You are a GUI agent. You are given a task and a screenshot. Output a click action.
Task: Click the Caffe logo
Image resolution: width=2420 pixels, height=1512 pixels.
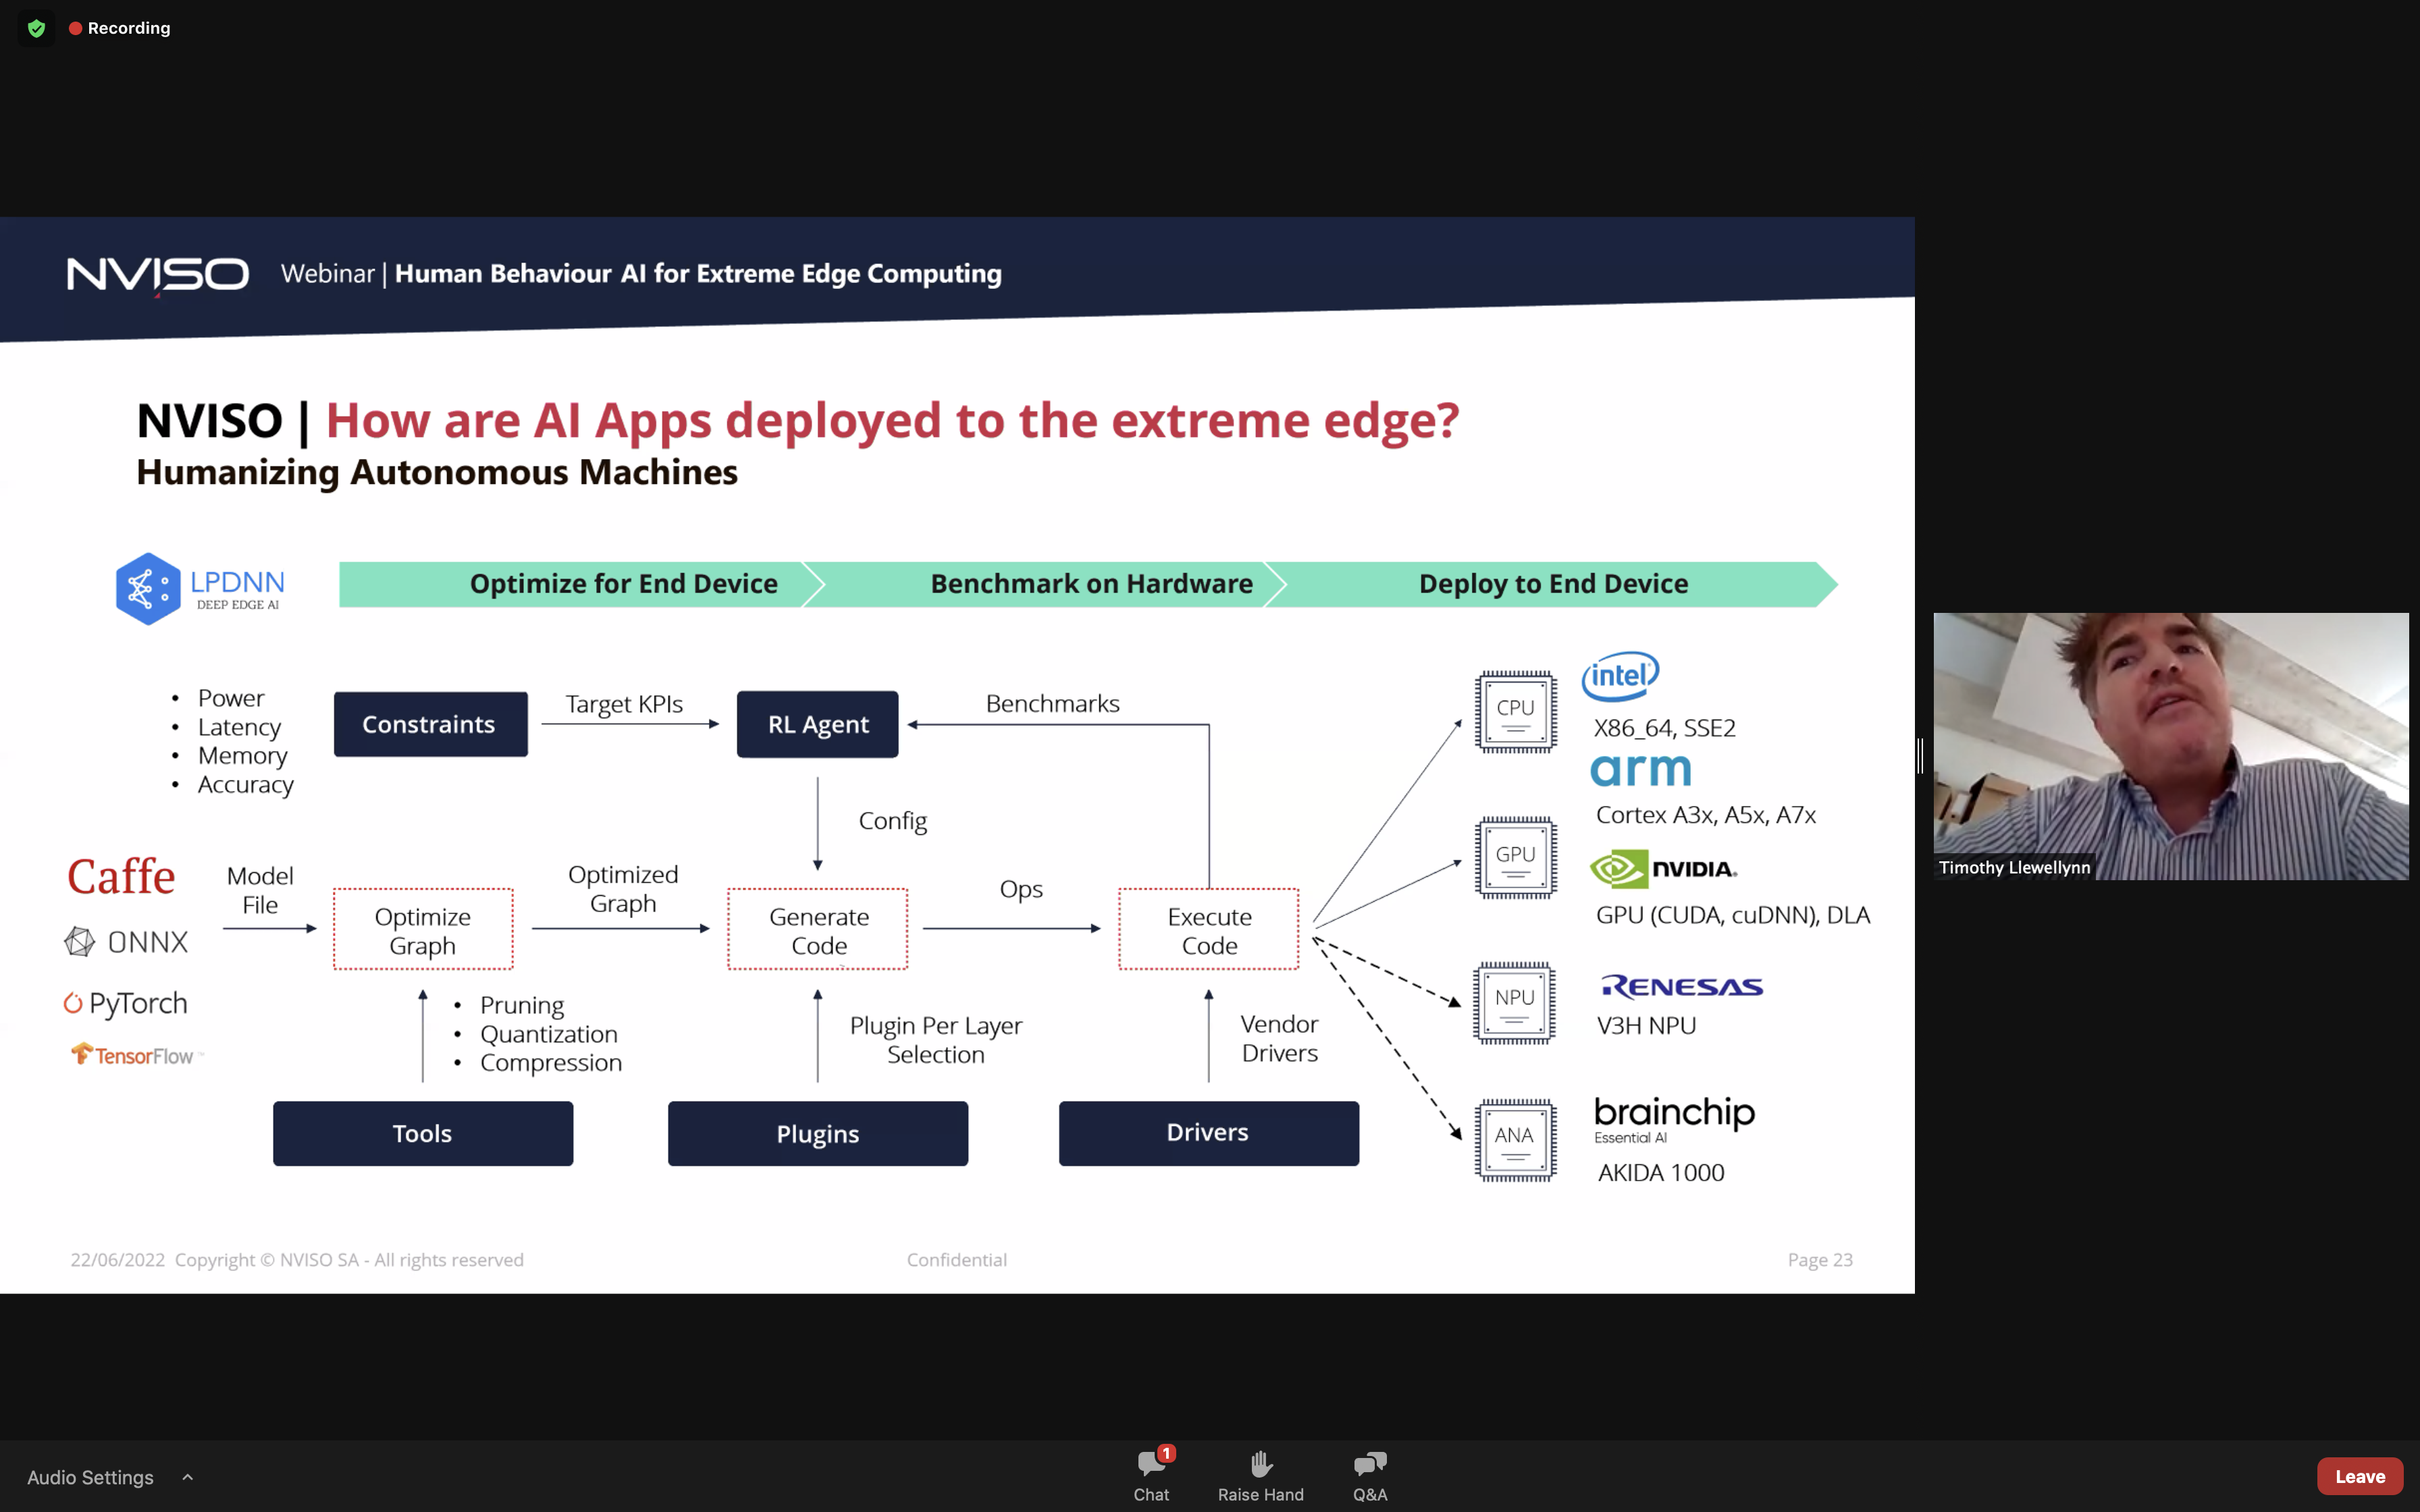pyautogui.click(x=121, y=877)
